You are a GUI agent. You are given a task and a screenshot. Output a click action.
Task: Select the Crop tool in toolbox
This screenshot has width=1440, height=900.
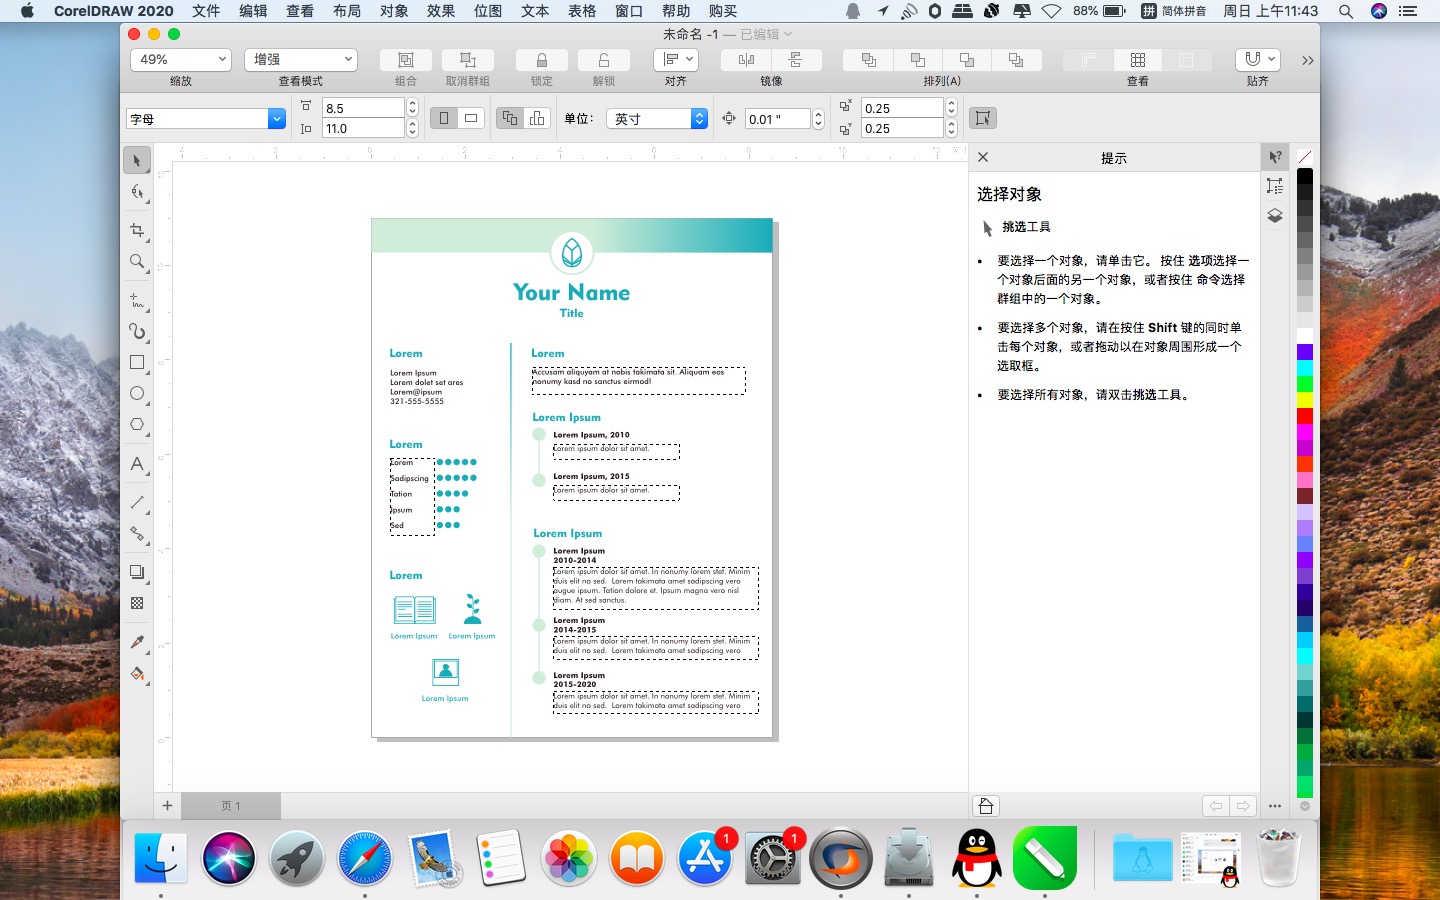(x=137, y=231)
